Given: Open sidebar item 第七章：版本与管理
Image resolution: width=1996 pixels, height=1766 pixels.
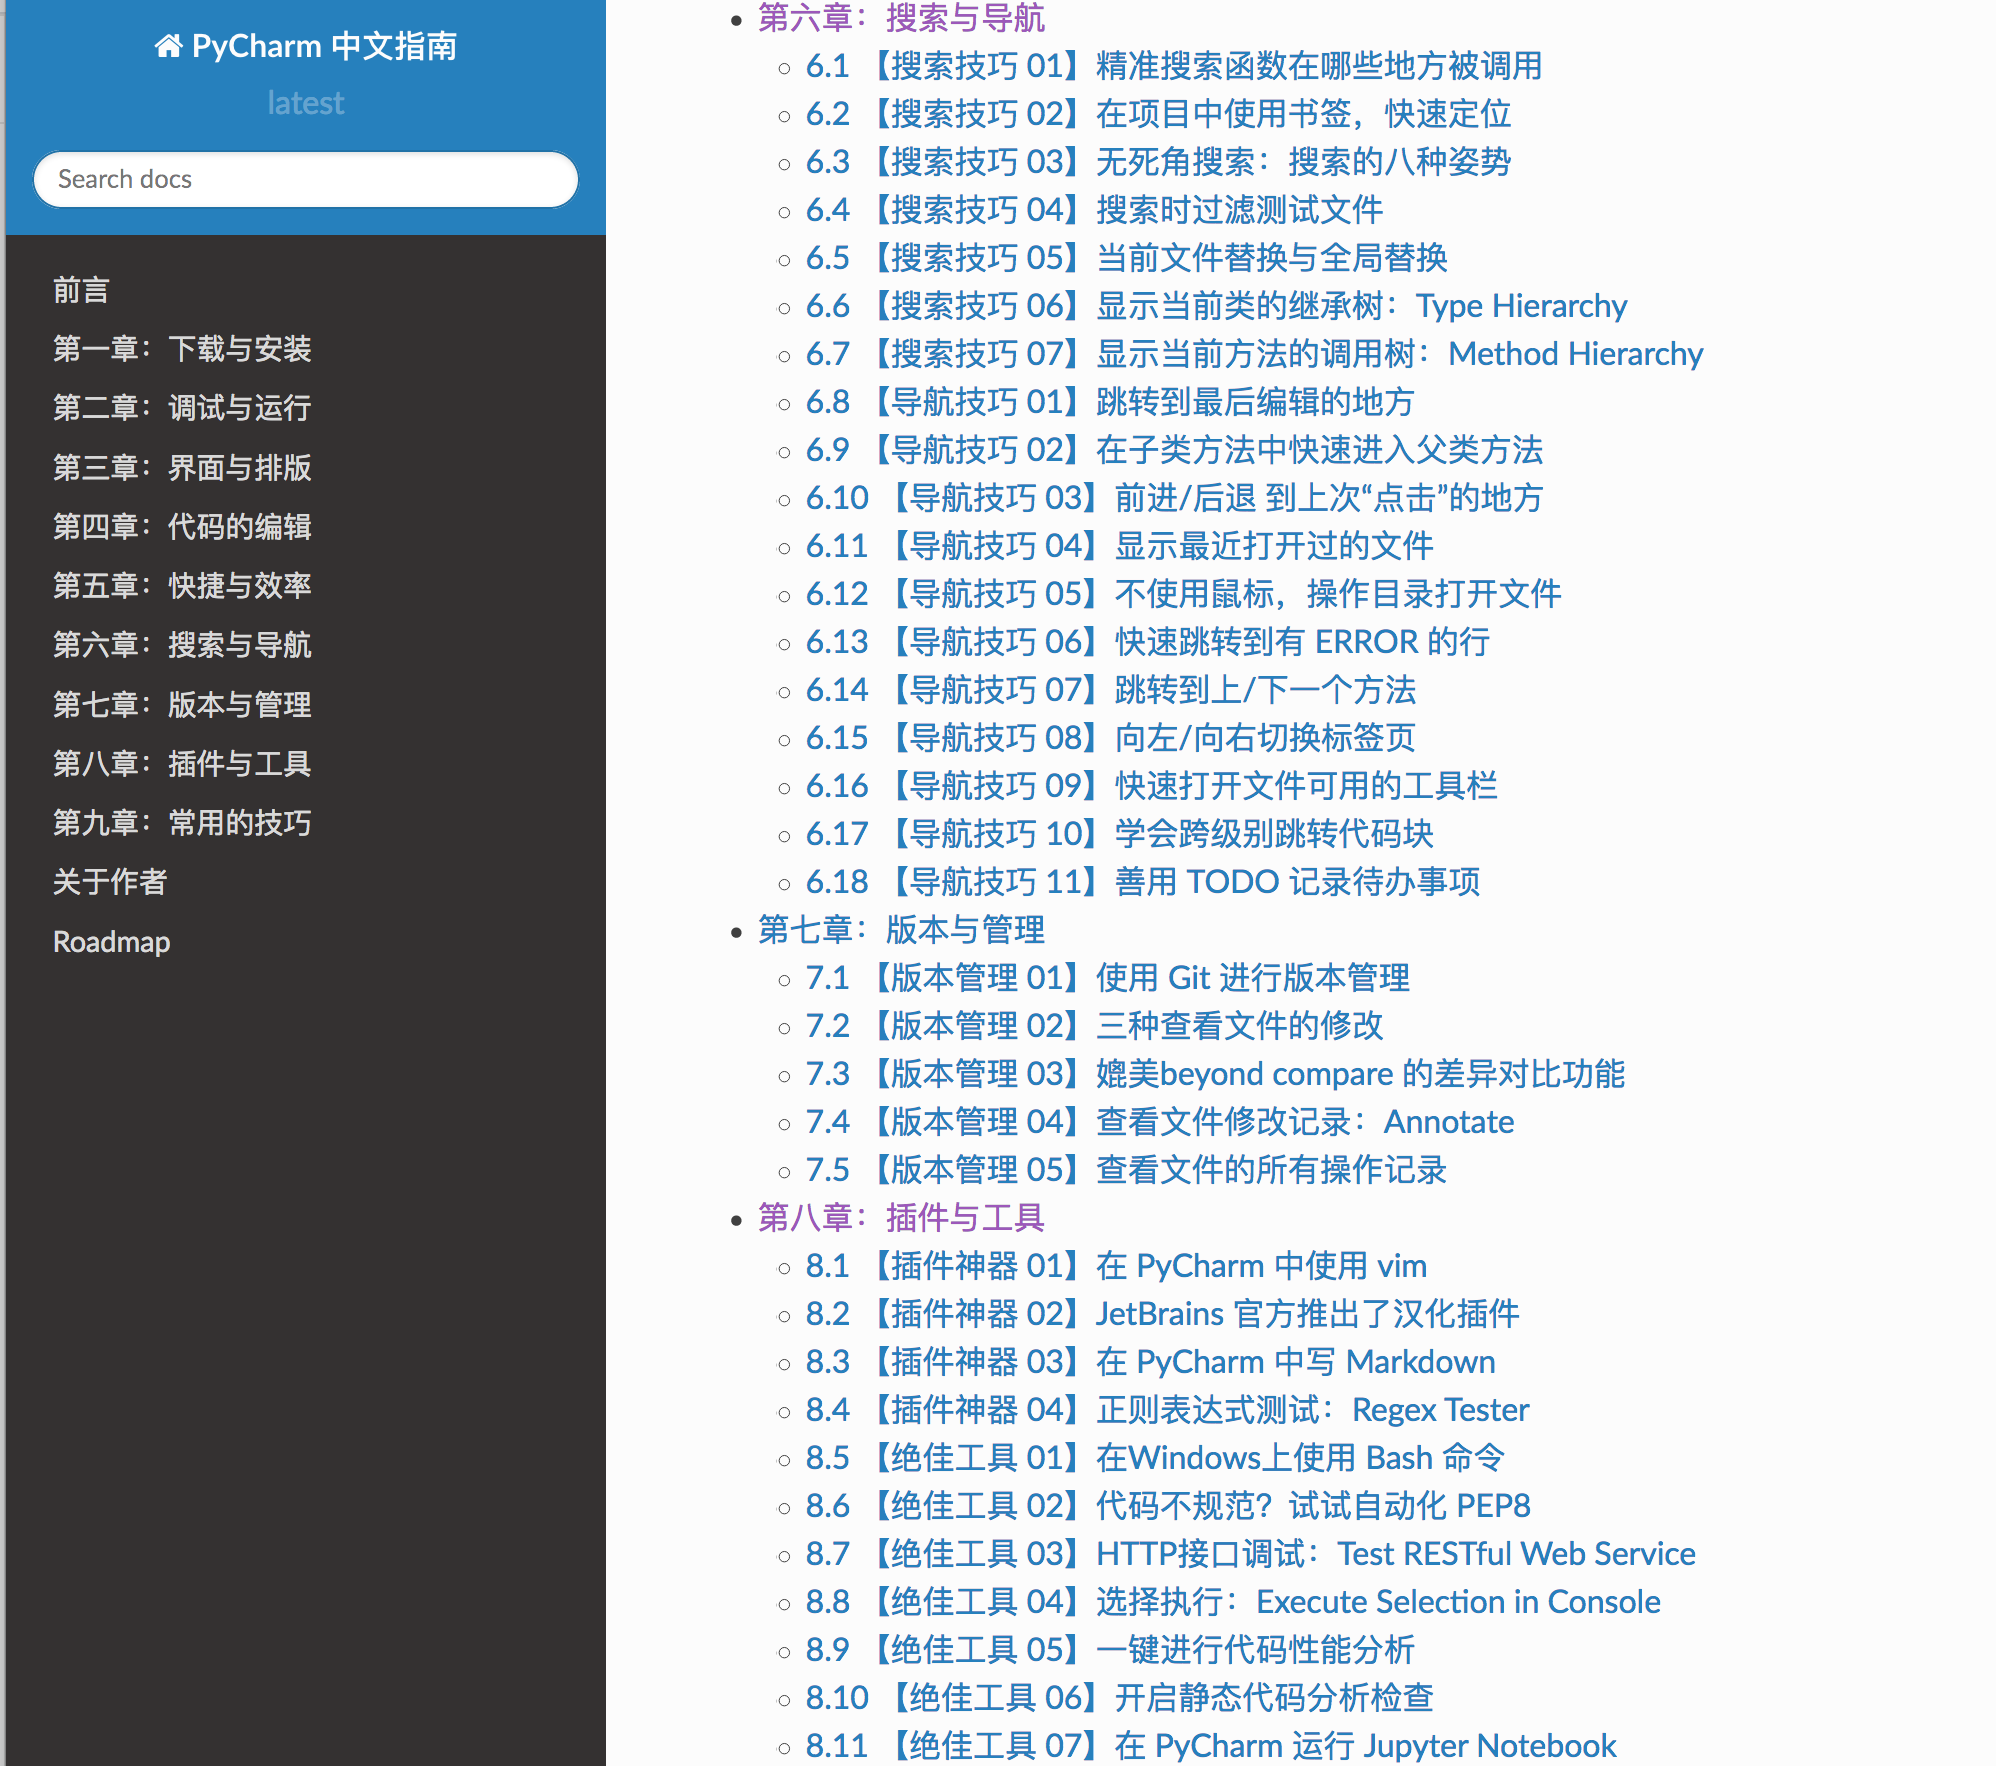Looking at the screenshot, I should [x=182, y=704].
